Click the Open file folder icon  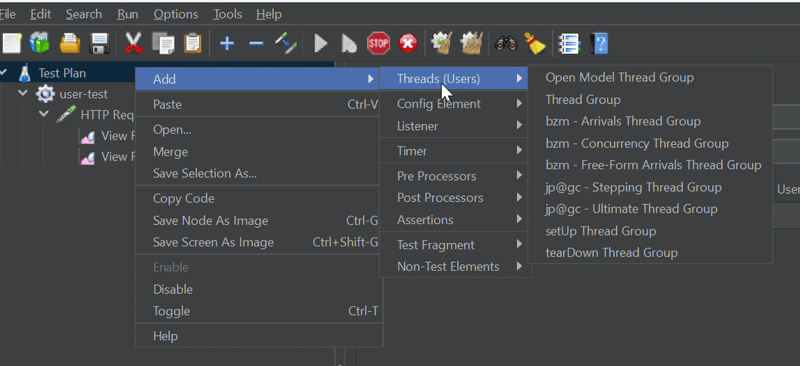[x=70, y=43]
